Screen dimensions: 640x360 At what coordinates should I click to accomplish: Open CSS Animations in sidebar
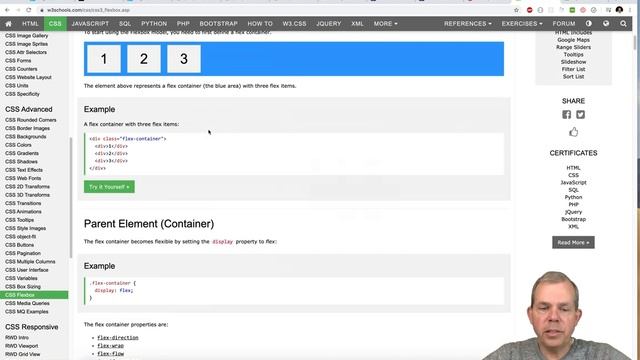click(x=23, y=211)
